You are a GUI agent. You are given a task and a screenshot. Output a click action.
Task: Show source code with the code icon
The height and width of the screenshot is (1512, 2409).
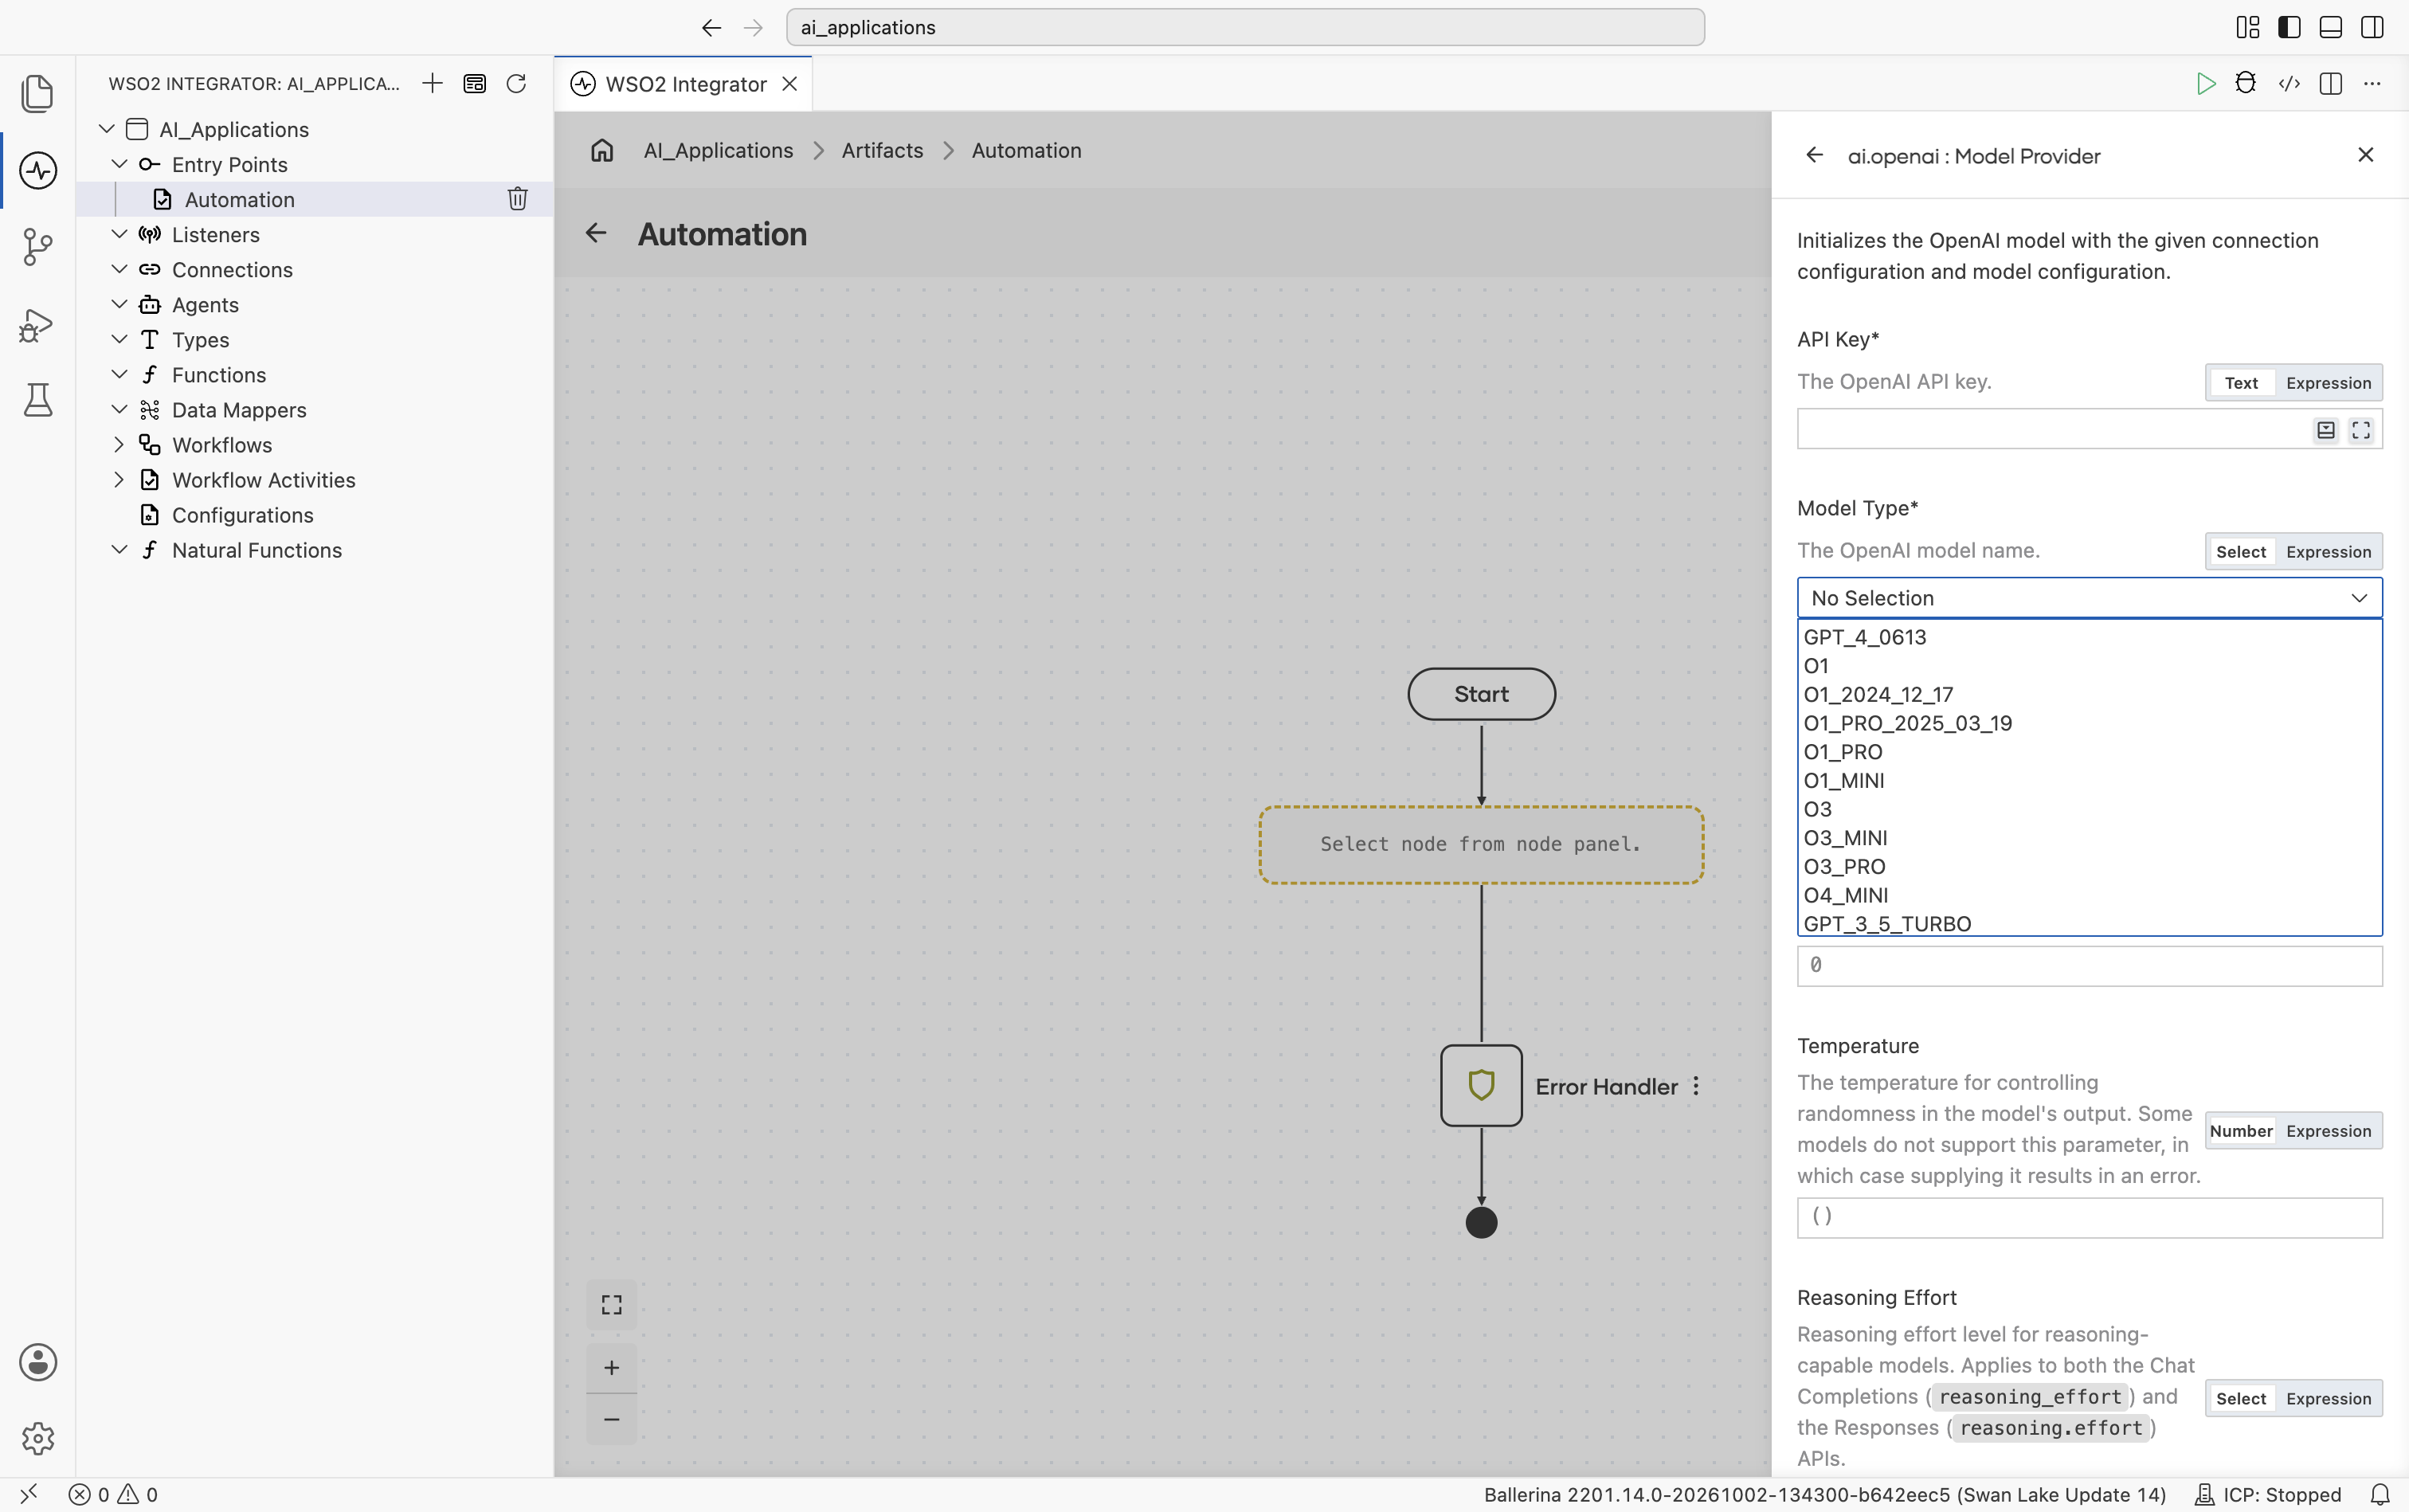click(x=2289, y=84)
